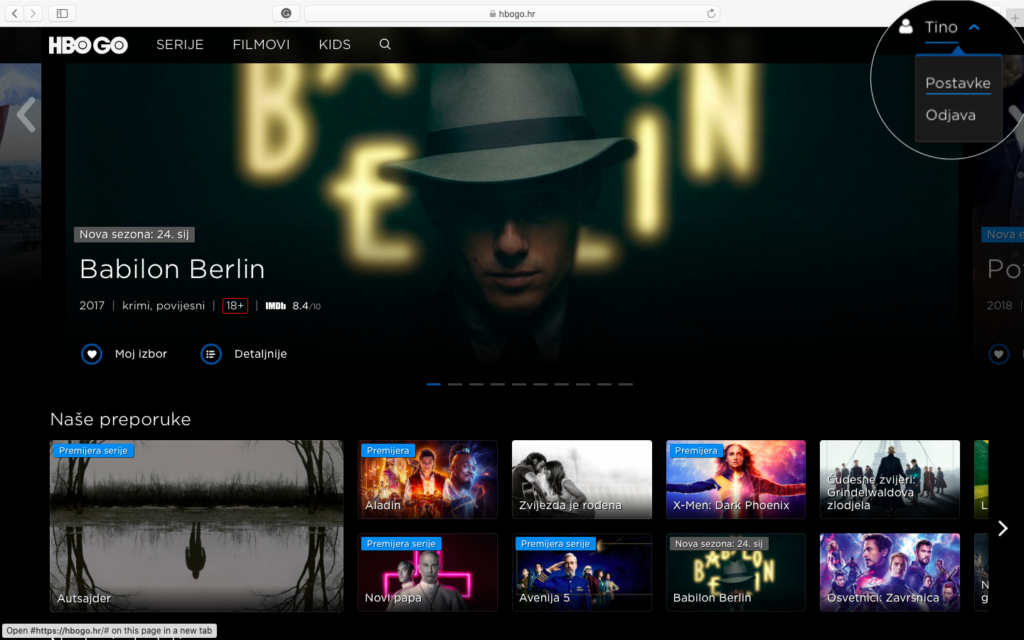Click Safari back navigation button
The height and width of the screenshot is (640, 1024).
tap(15, 13)
